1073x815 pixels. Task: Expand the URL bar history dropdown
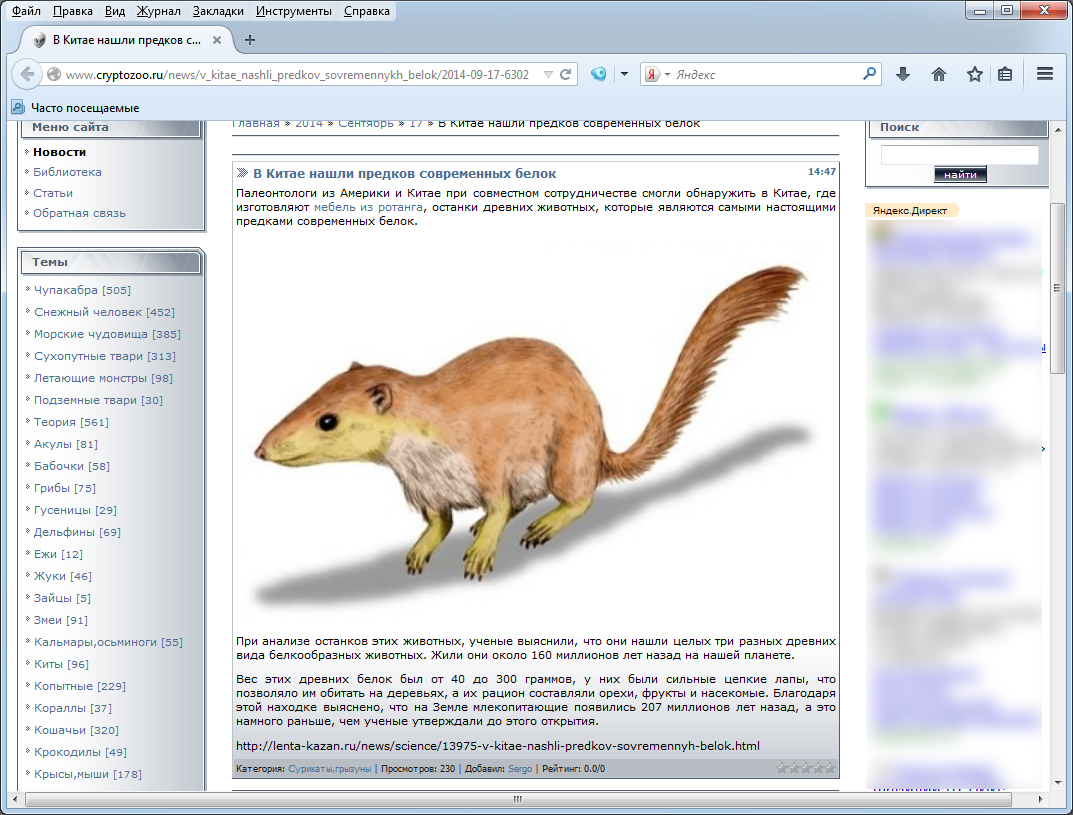point(548,74)
